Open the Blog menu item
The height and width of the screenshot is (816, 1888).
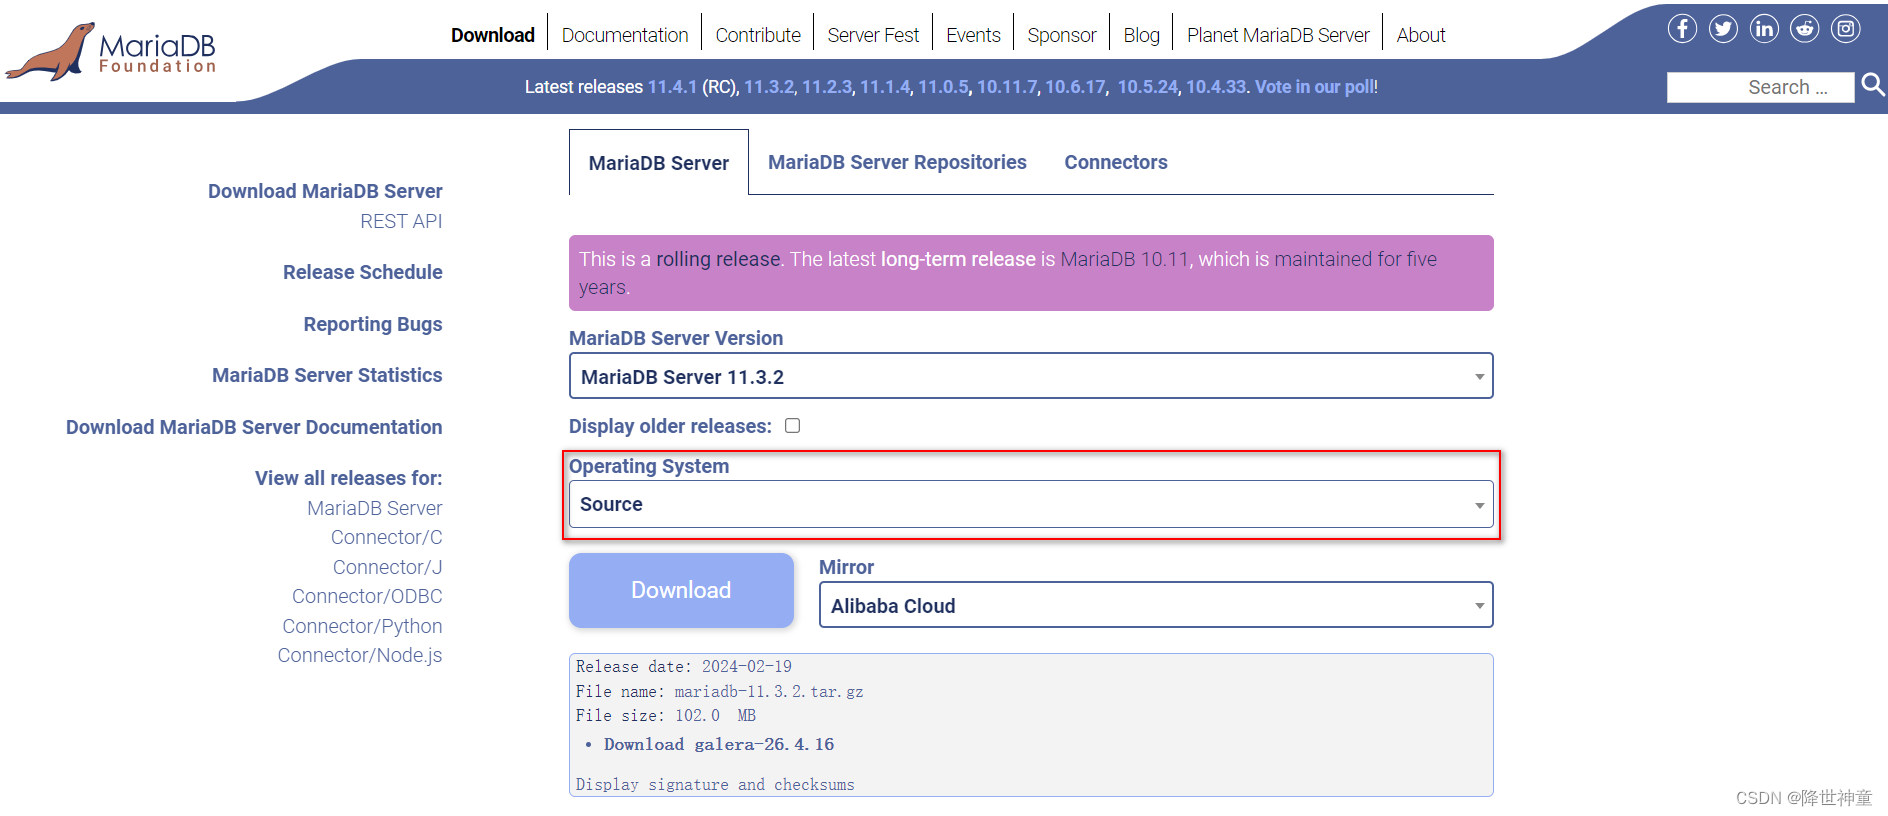pos(1141,35)
